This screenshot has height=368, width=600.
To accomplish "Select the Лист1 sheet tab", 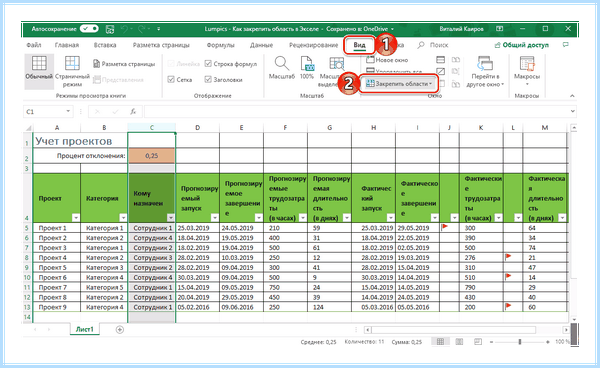I will [x=85, y=329].
